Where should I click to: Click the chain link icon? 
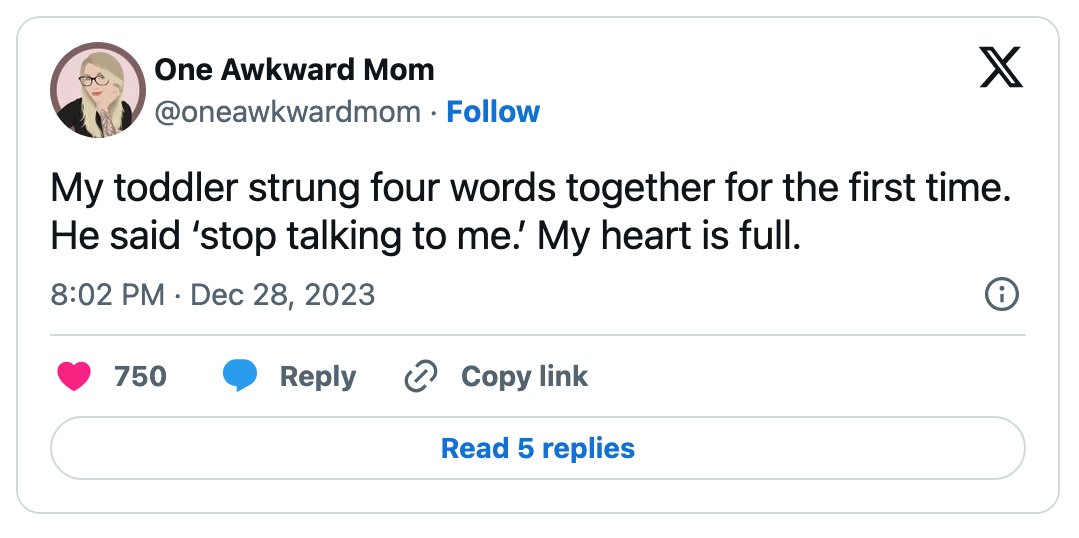tap(420, 376)
